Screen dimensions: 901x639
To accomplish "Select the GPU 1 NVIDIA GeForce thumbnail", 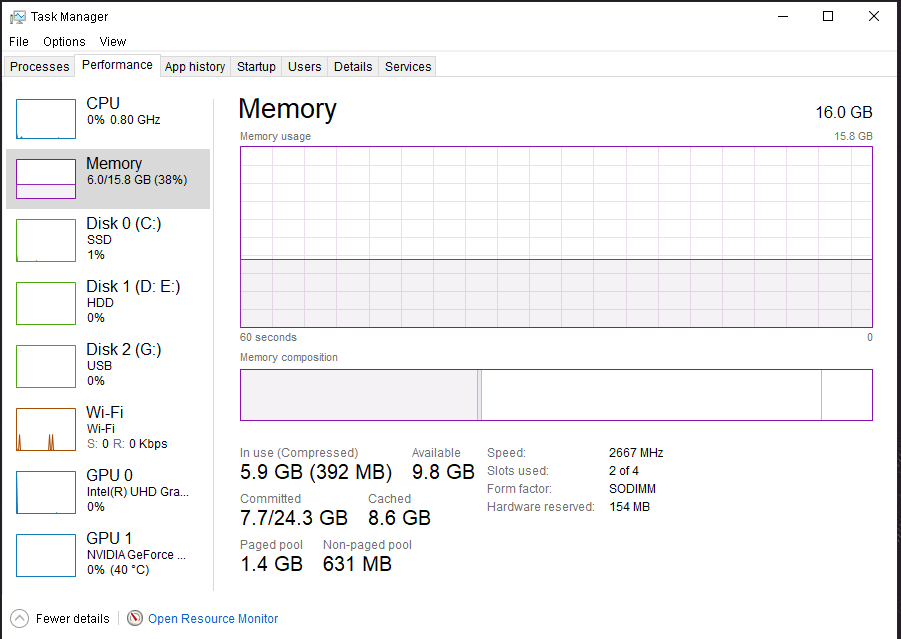I will click(46, 555).
